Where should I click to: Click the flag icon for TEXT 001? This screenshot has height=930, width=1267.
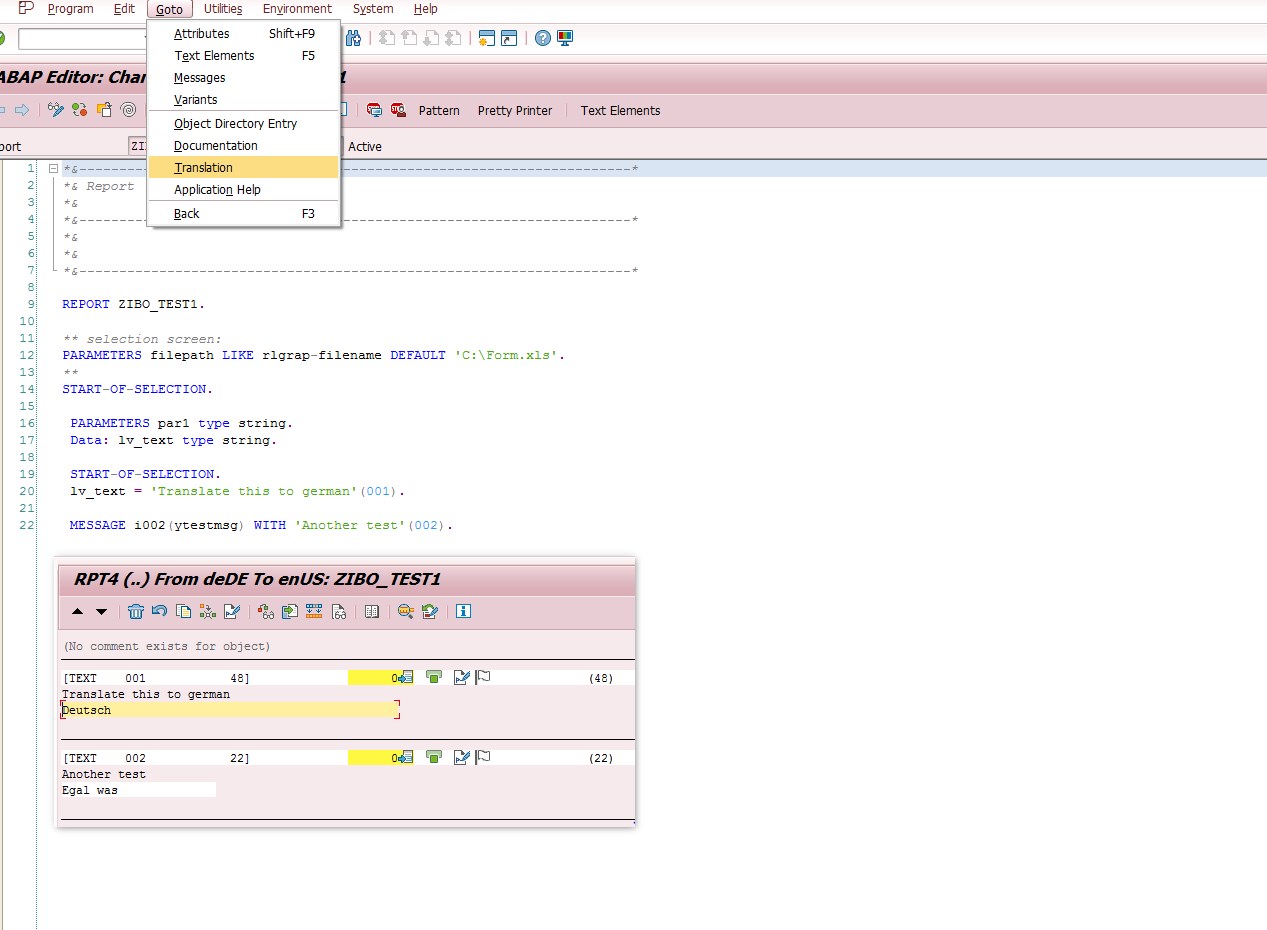point(483,677)
